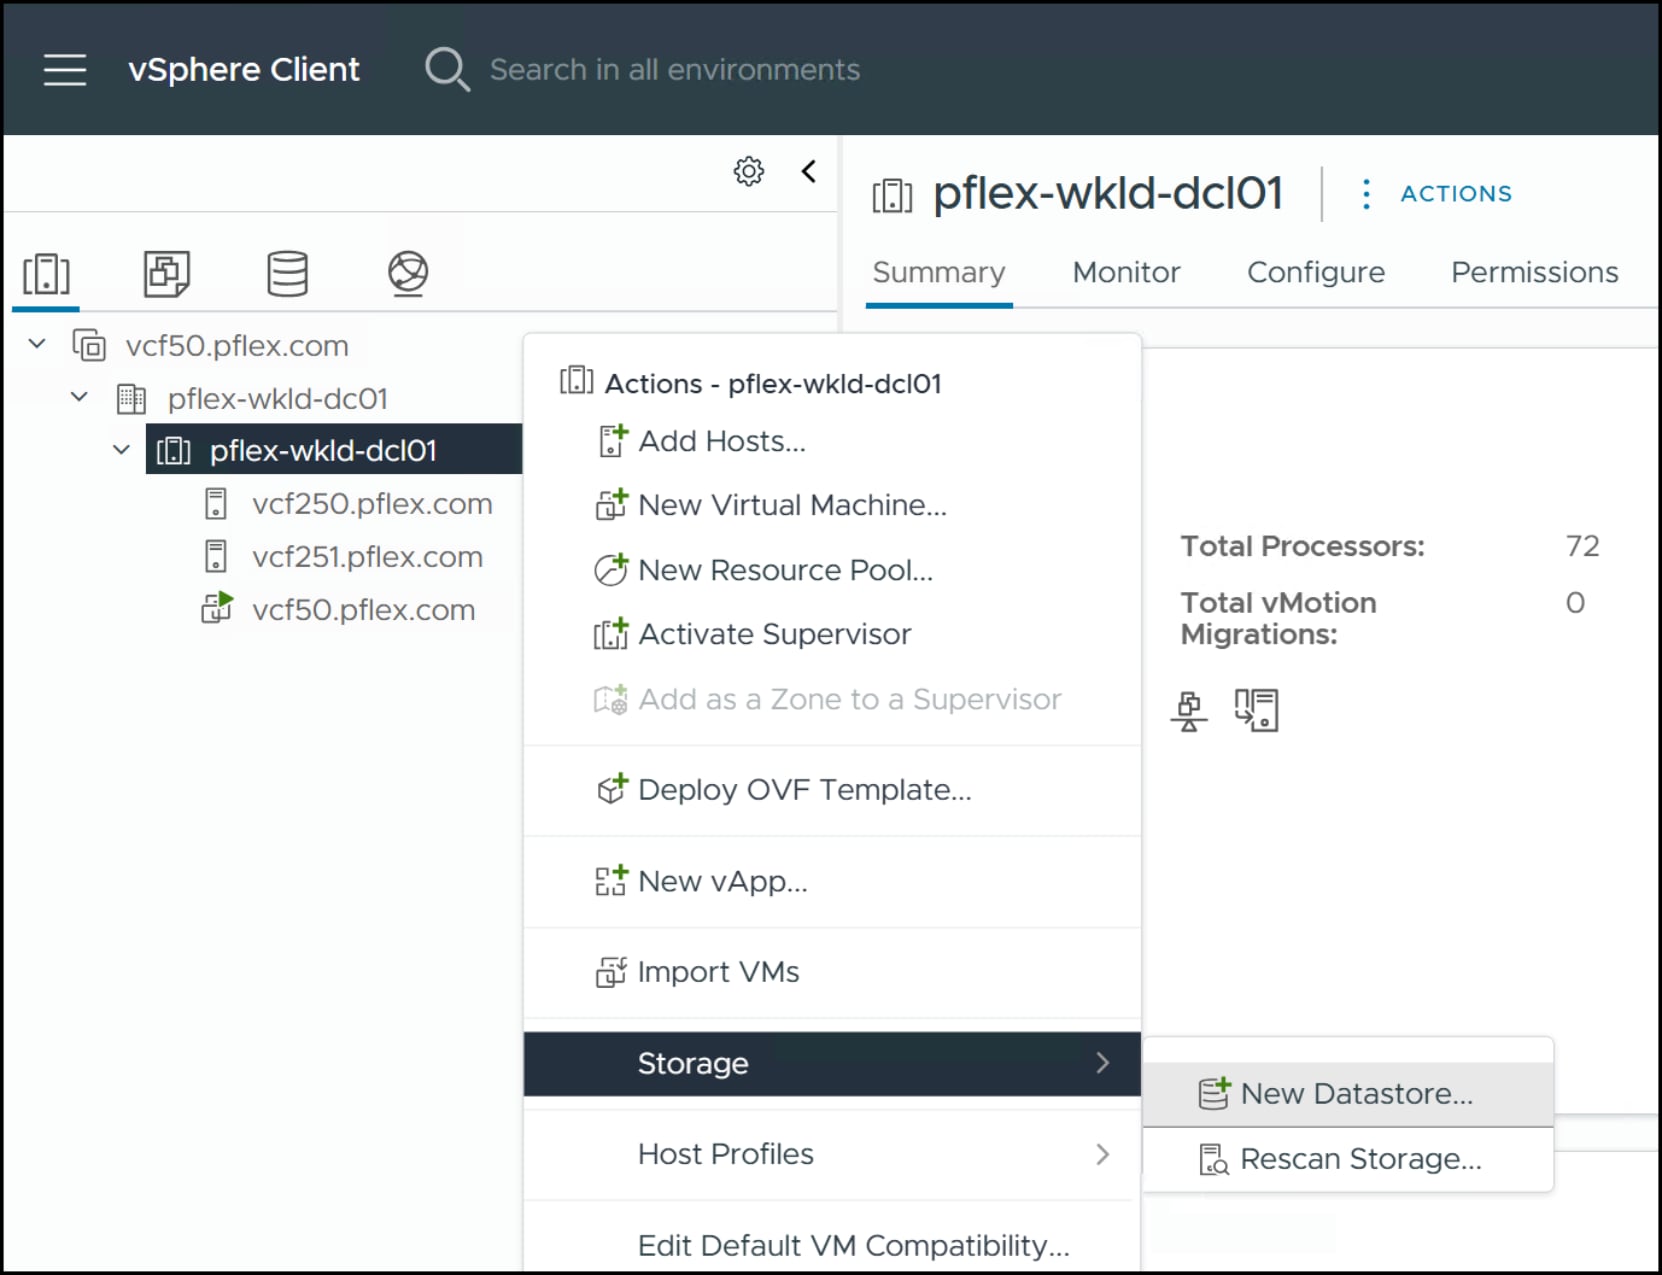
Task: Open the Permissions tab
Action: [x=1534, y=273]
